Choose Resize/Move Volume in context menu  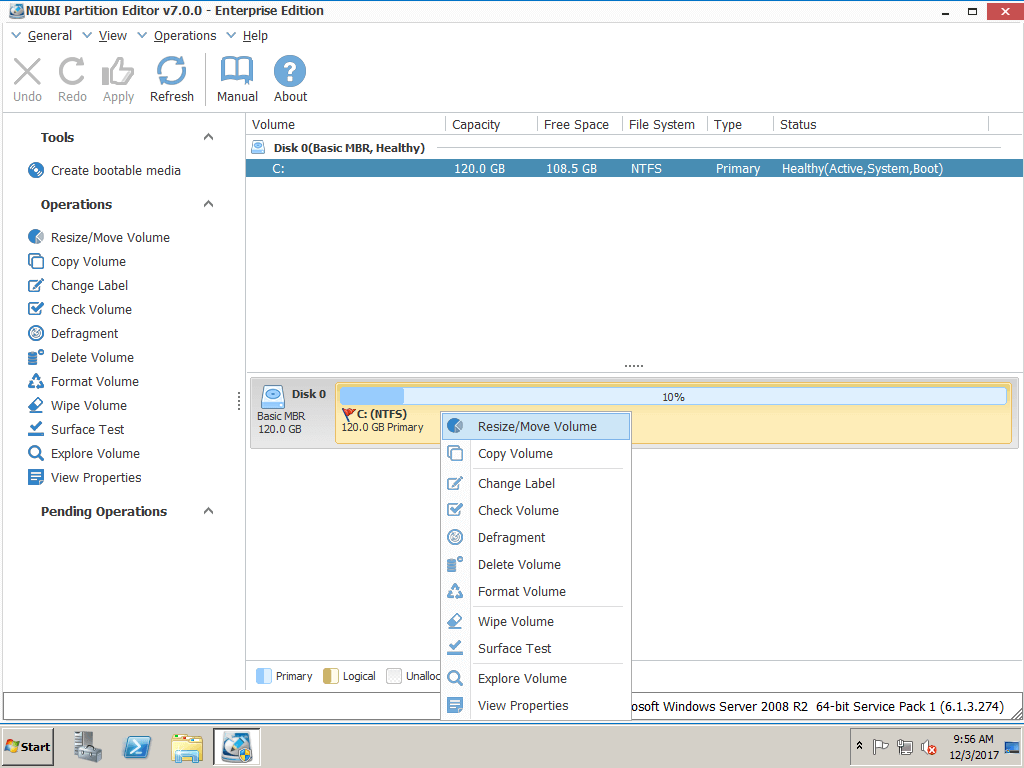click(x=536, y=426)
